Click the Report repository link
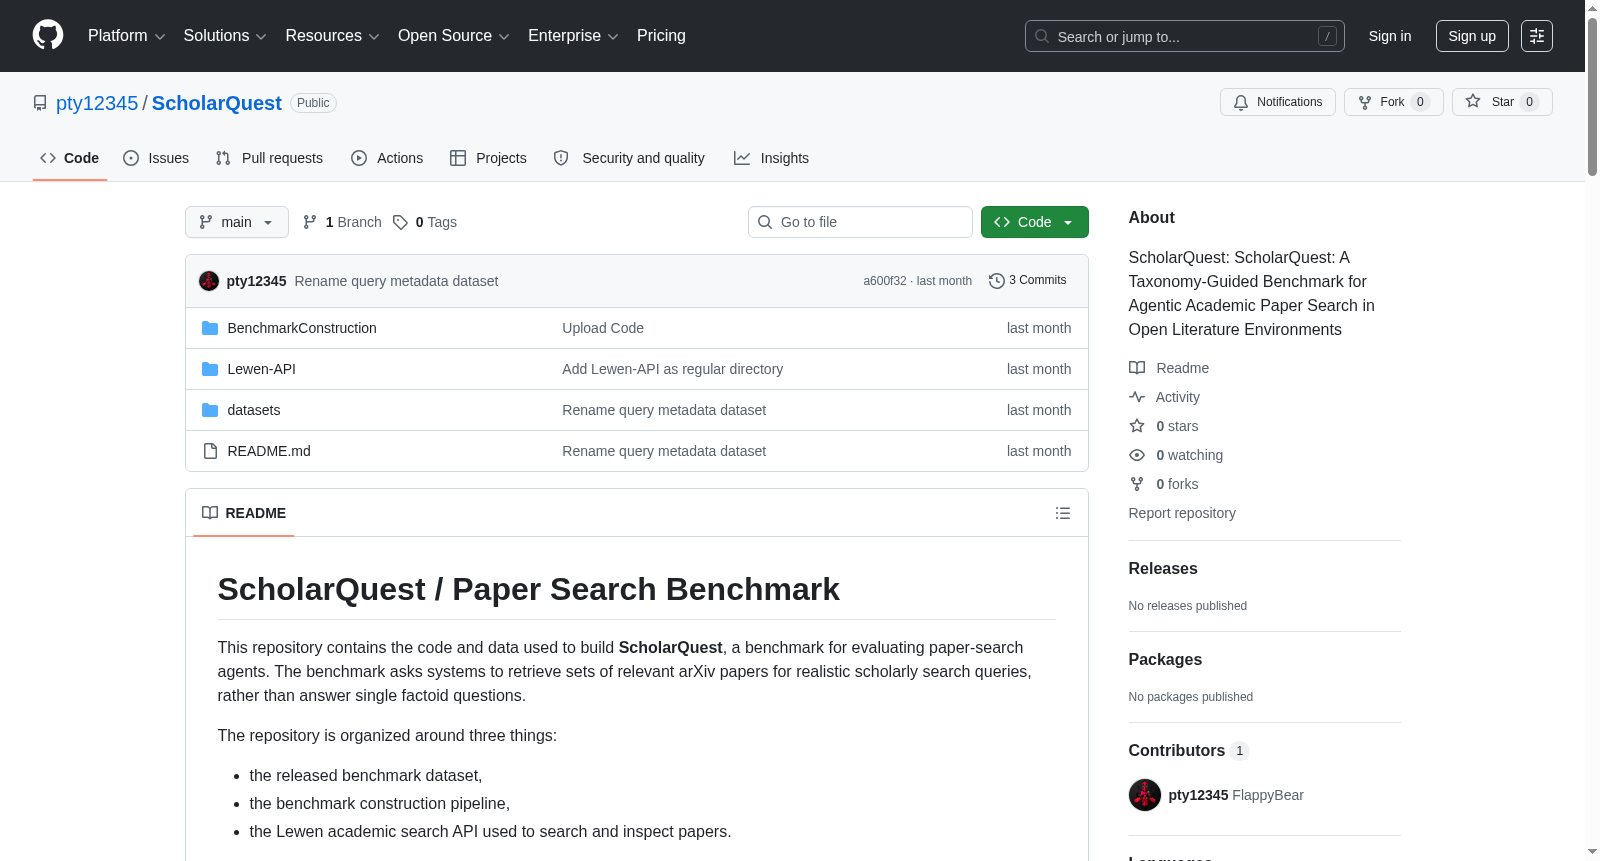Viewport: 1600px width, 861px height. pyautogui.click(x=1182, y=513)
